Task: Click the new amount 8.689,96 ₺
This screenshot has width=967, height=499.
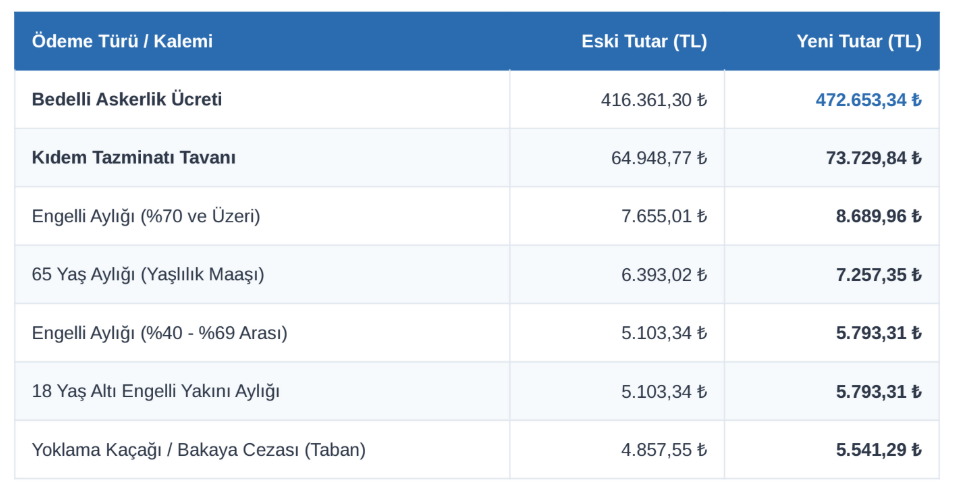Action: (879, 217)
